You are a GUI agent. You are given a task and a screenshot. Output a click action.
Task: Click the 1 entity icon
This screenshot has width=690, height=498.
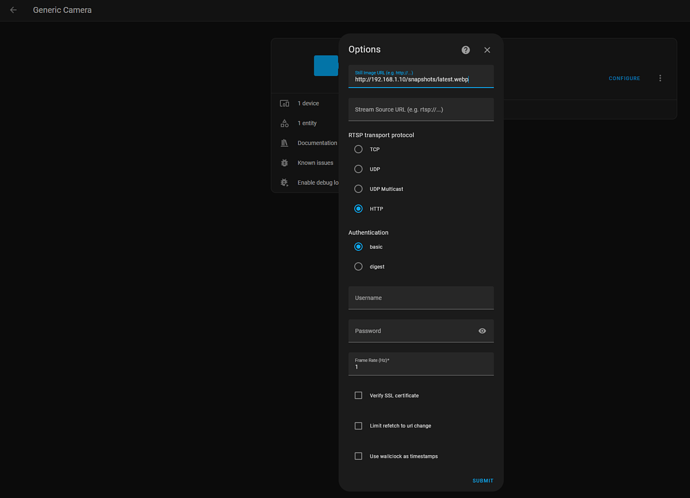(x=285, y=123)
